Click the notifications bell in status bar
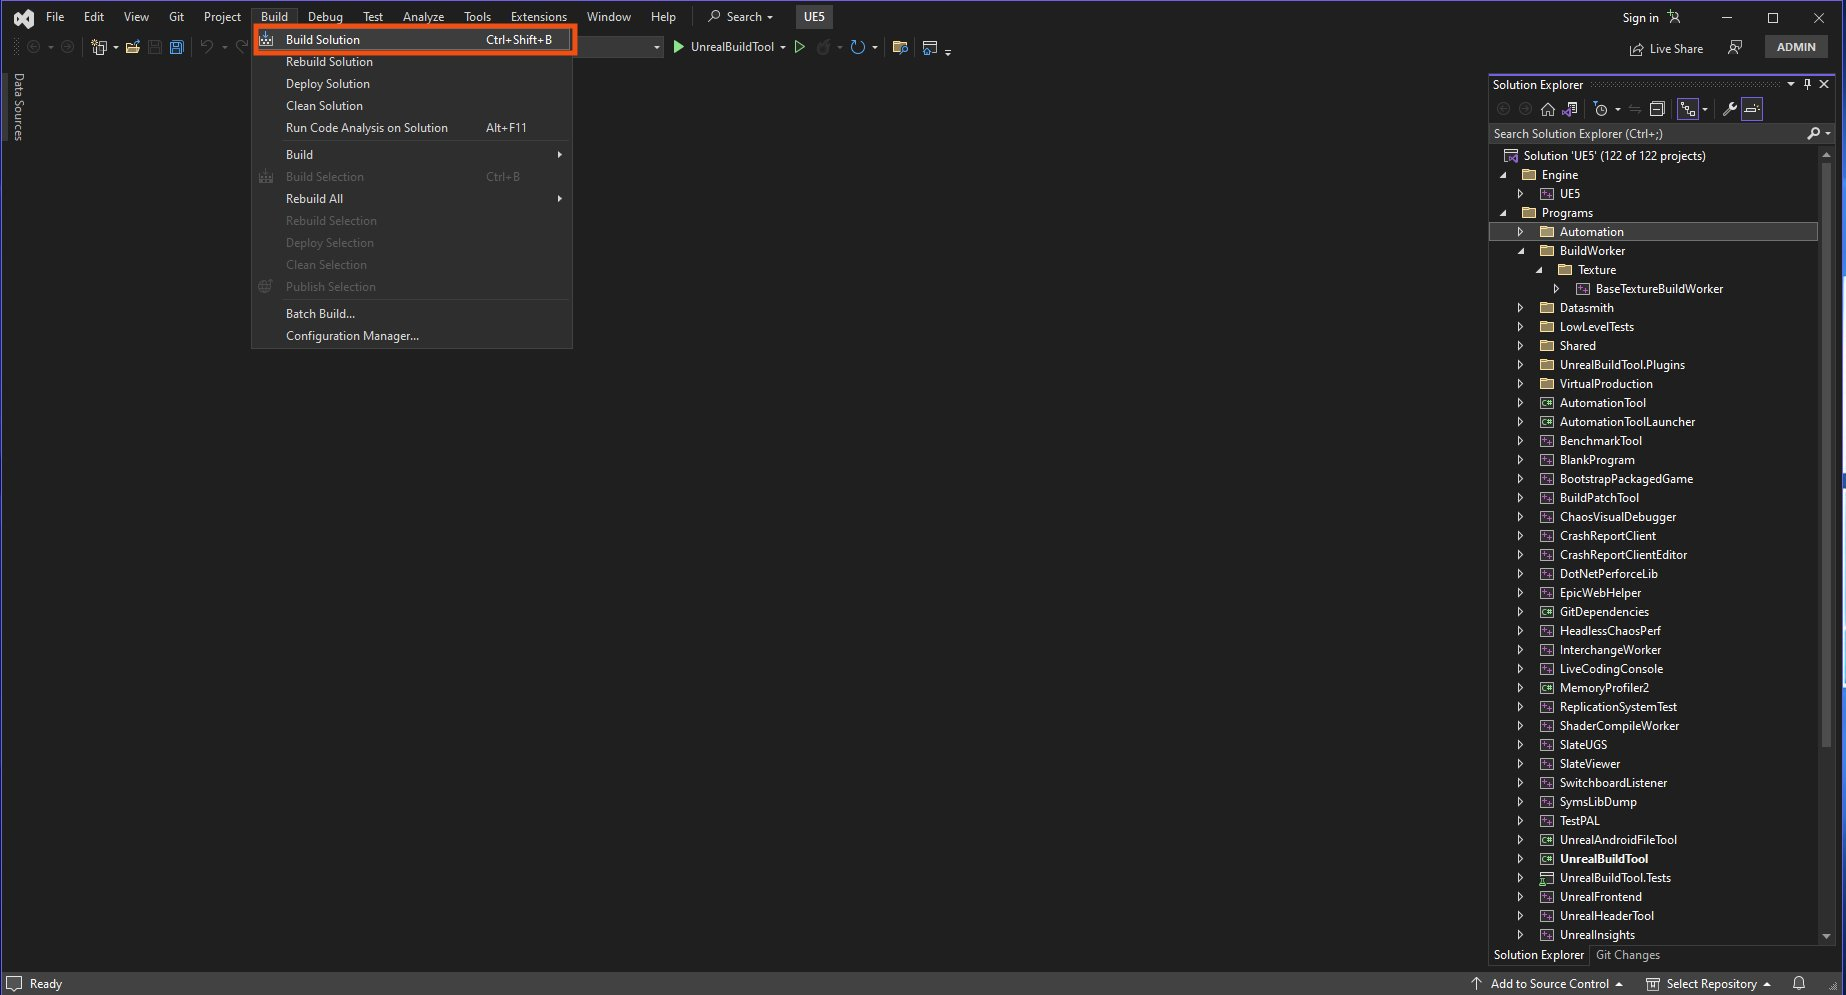This screenshot has width=1846, height=995. [x=1799, y=984]
